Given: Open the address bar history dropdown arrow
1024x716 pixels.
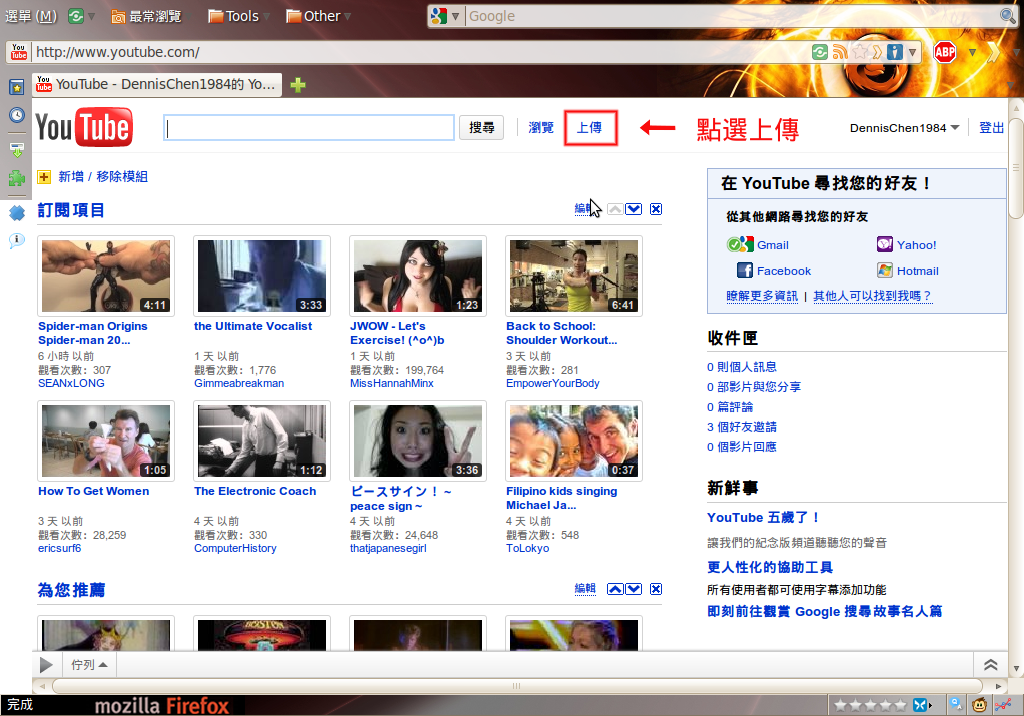Looking at the screenshot, I should pyautogui.click(x=912, y=52).
